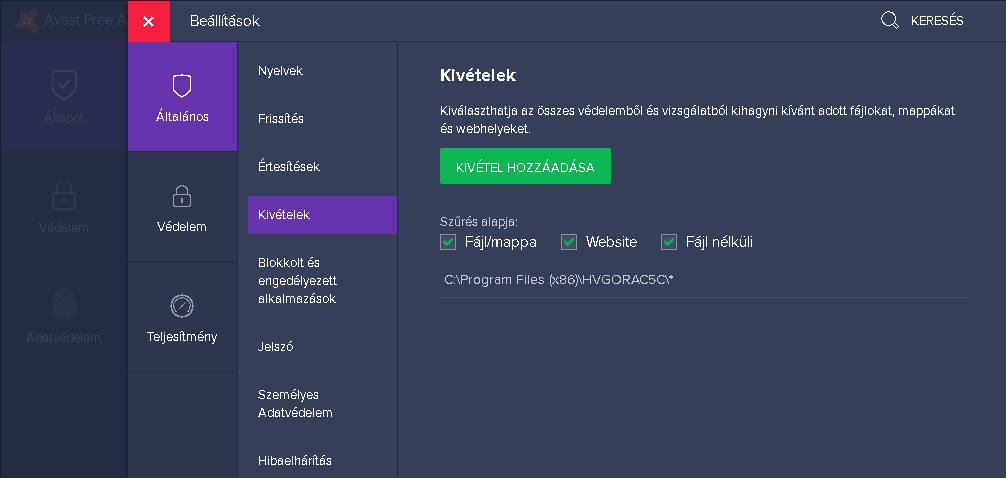Image resolution: width=1006 pixels, height=478 pixels.
Task: Click the Beállítások title text
Action: point(225,21)
